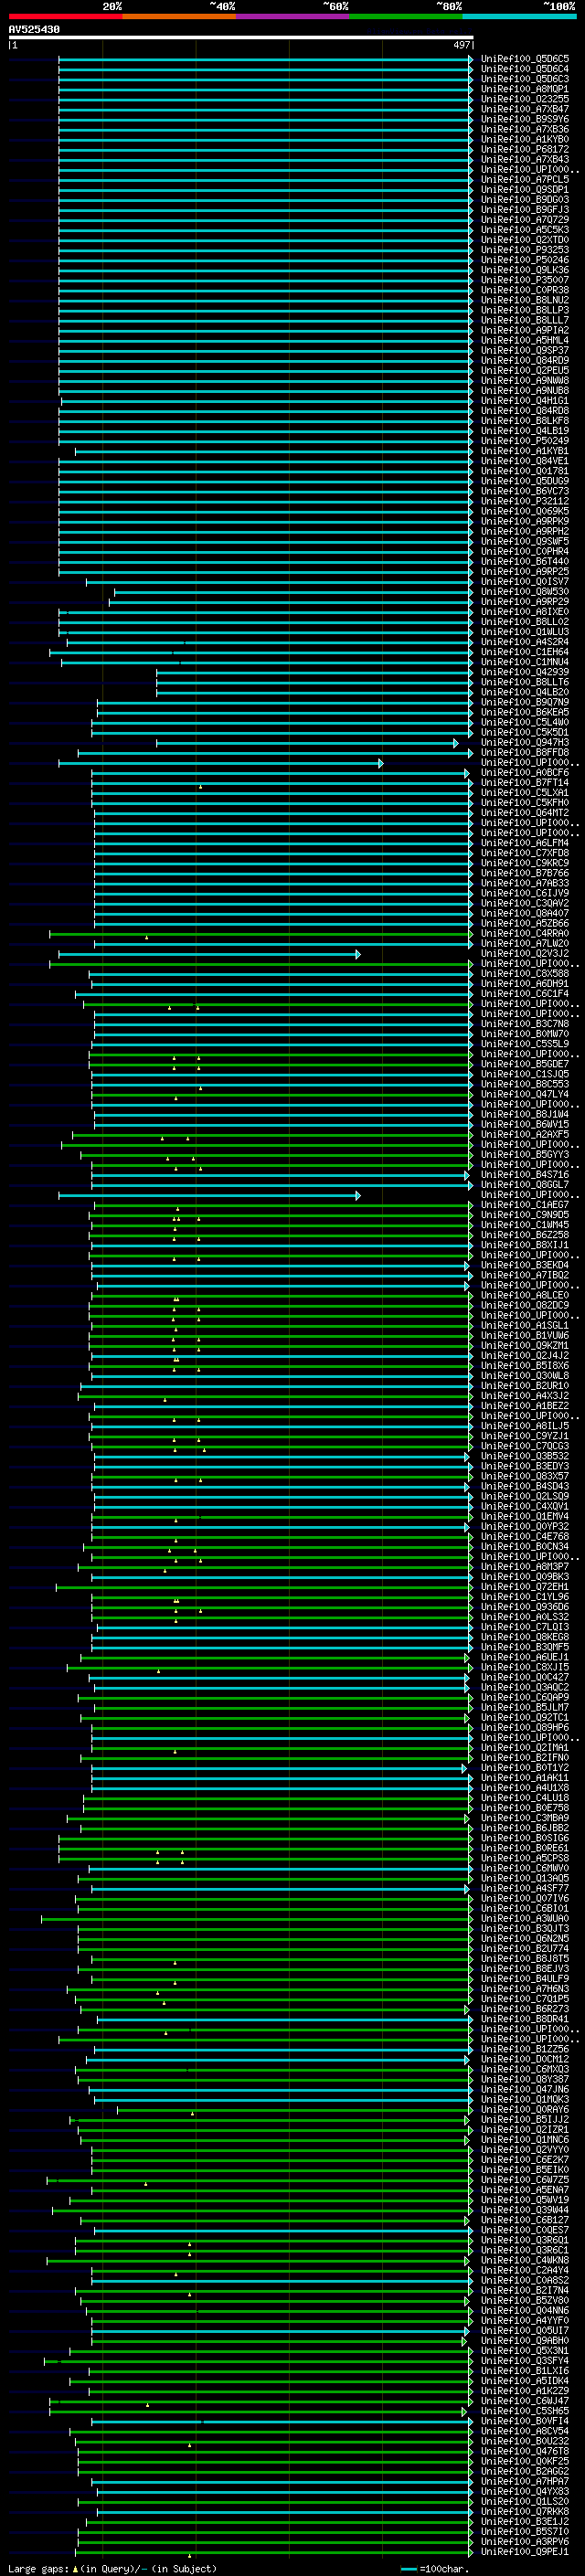Pick the UniRef100_P32112 hit label
The image size is (585, 2576).
click(x=525, y=501)
